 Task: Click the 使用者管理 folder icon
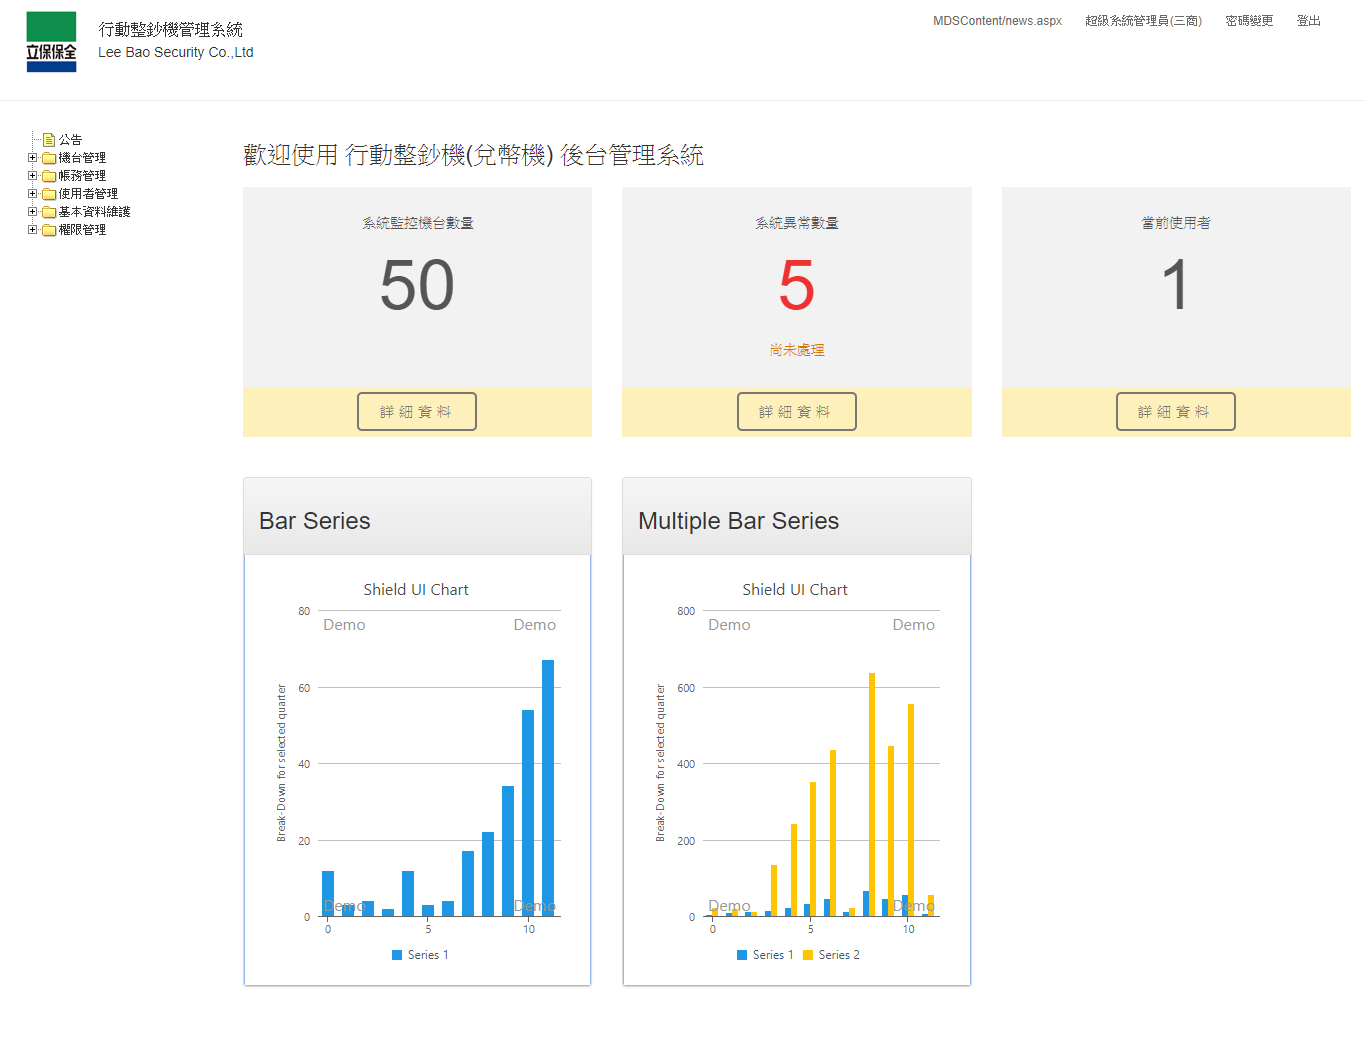coord(49,194)
